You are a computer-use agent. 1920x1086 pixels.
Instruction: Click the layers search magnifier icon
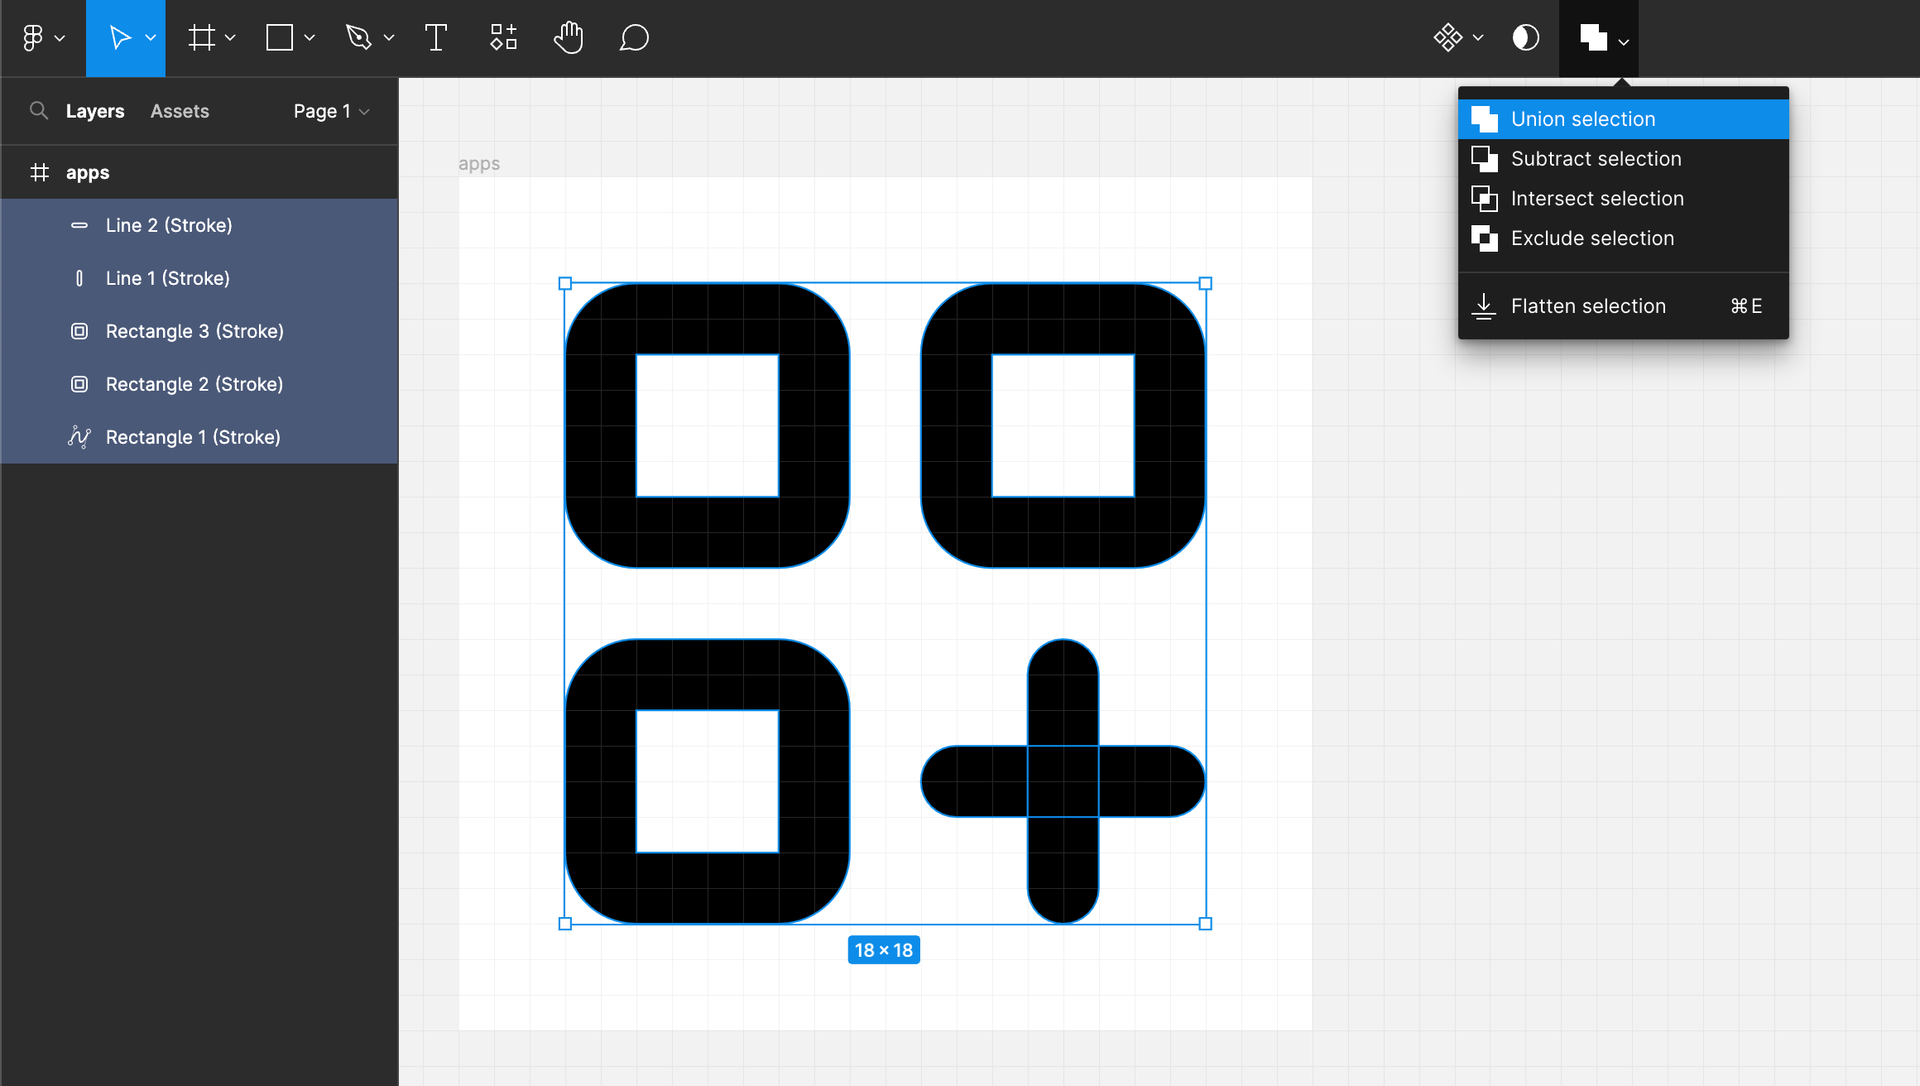39,111
